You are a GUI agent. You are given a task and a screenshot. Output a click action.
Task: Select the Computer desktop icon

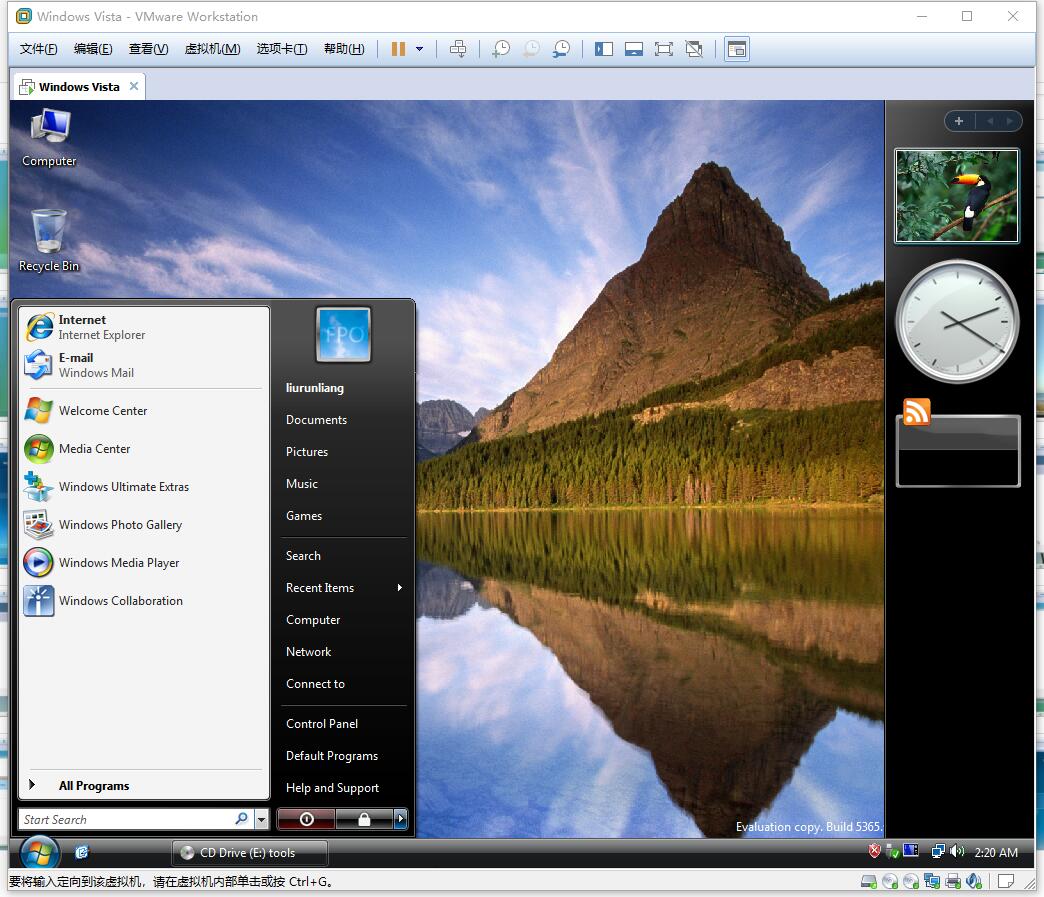pos(49,138)
